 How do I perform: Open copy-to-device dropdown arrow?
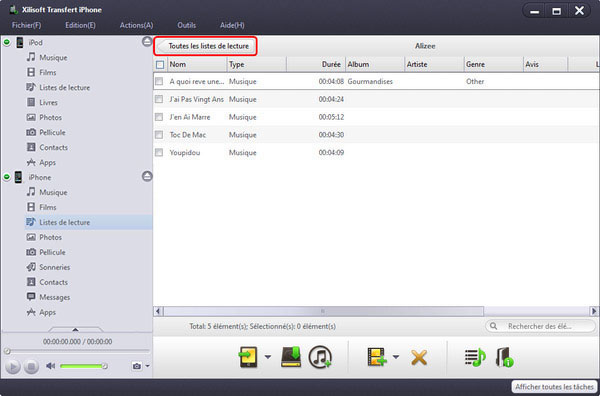(268, 357)
